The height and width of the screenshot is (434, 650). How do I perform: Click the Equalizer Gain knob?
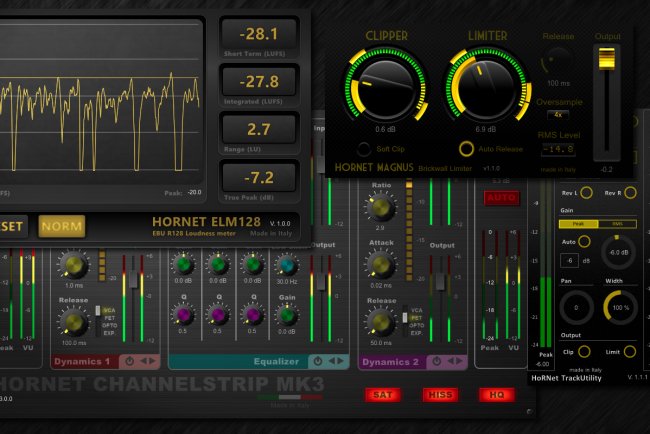pos(287,316)
